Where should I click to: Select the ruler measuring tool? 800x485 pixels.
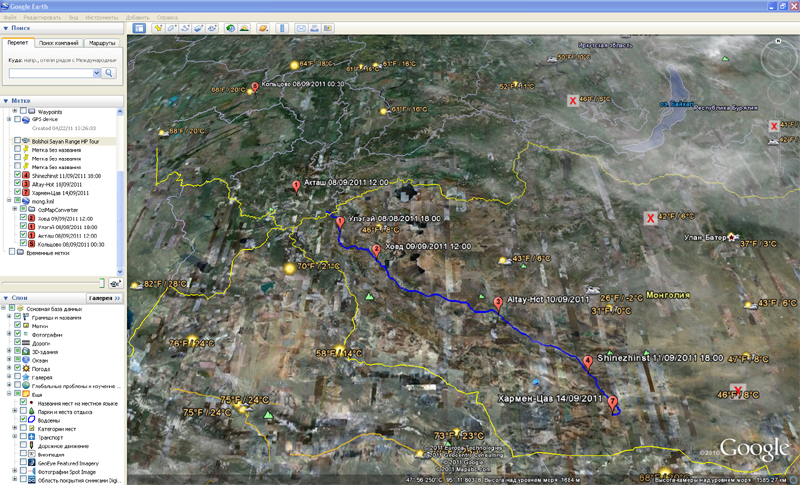pos(282,28)
